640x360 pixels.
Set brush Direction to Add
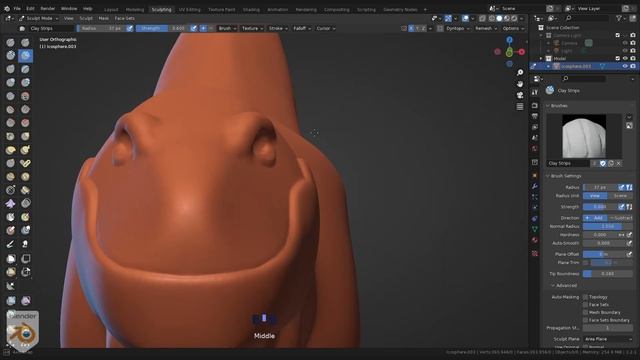tap(595, 218)
